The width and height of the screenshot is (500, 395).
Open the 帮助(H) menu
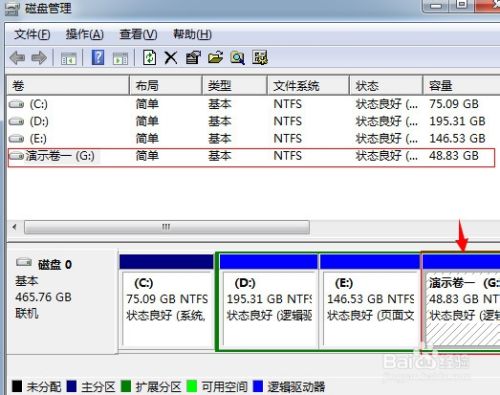[192, 34]
